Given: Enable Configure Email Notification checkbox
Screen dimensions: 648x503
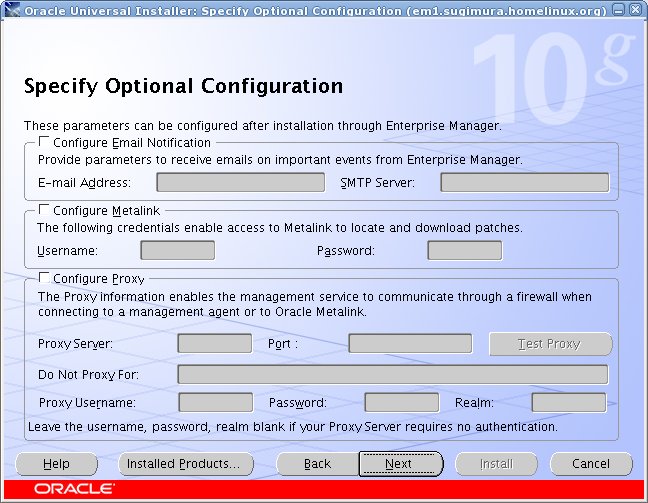Looking at the screenshot, I should click(44, 142).
